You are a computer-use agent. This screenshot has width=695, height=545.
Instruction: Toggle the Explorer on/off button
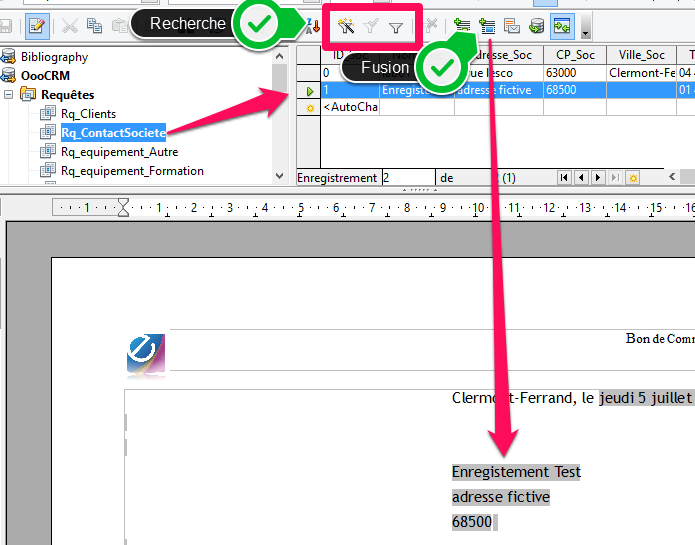point(563,27)
